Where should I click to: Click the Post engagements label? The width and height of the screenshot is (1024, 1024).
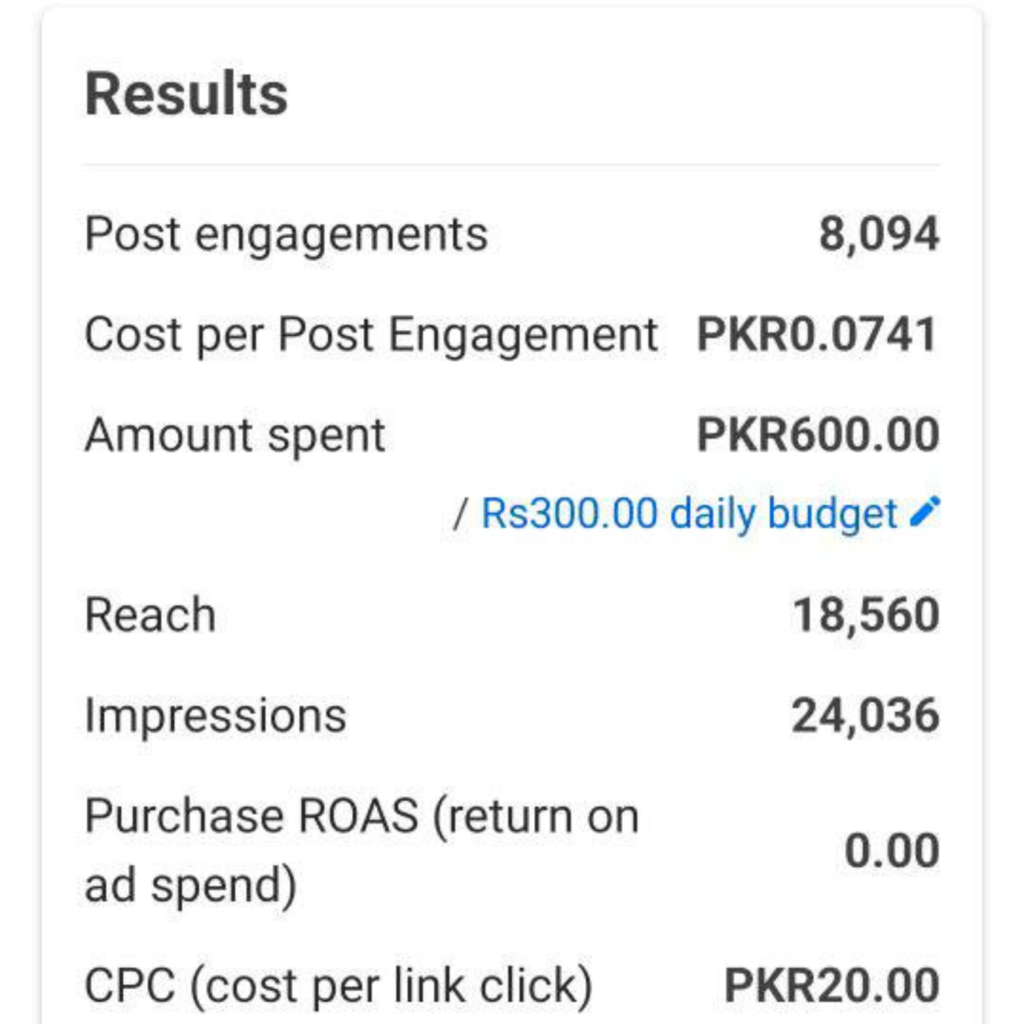[x=286, y=235]
